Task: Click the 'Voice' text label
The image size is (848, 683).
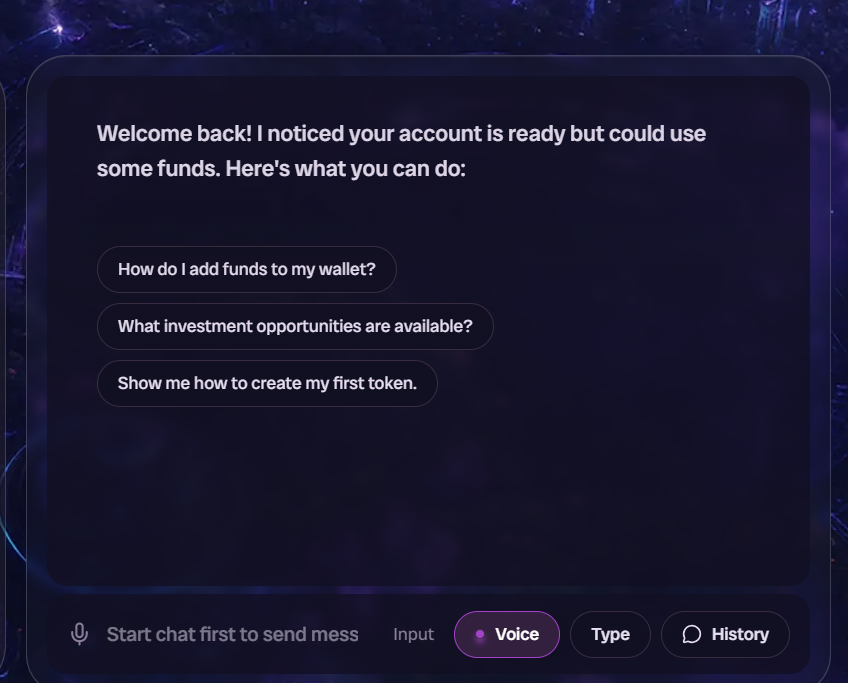Action: 517,634
